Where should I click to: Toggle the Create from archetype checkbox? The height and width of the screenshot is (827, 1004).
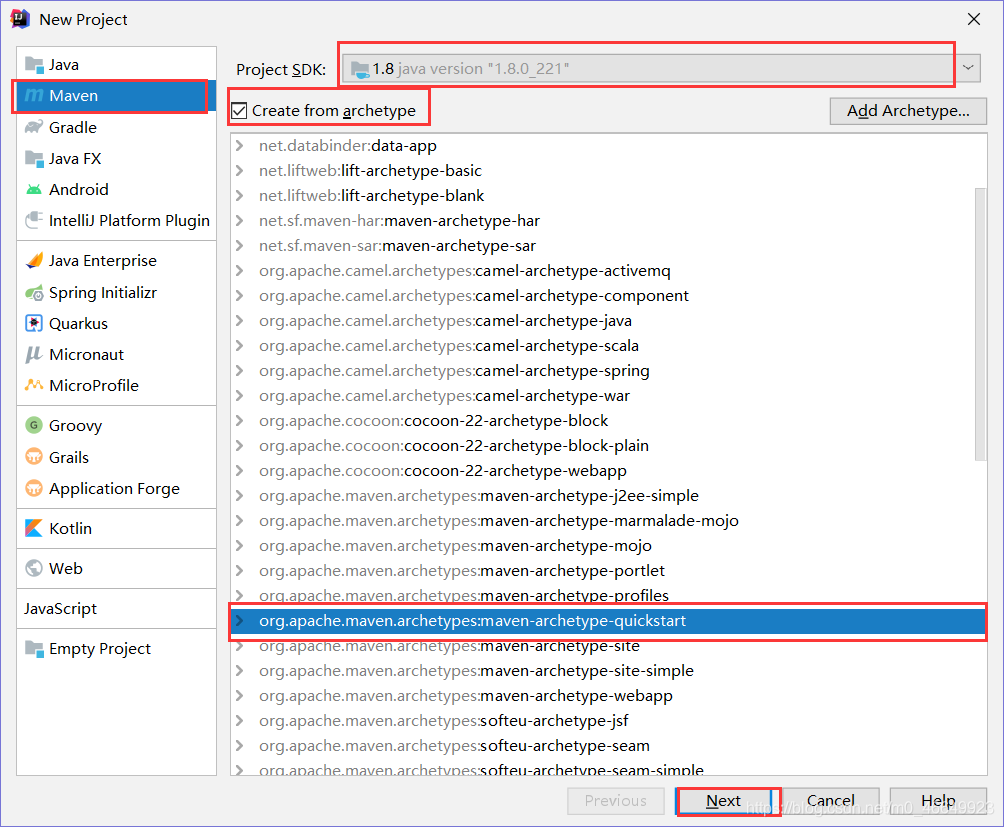click(239, 111)
